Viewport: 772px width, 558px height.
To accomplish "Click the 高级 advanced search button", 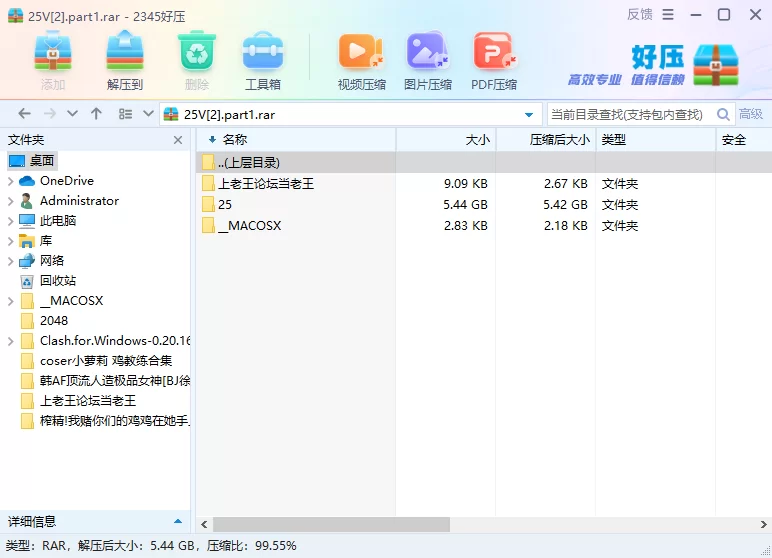I will (751, 114).
